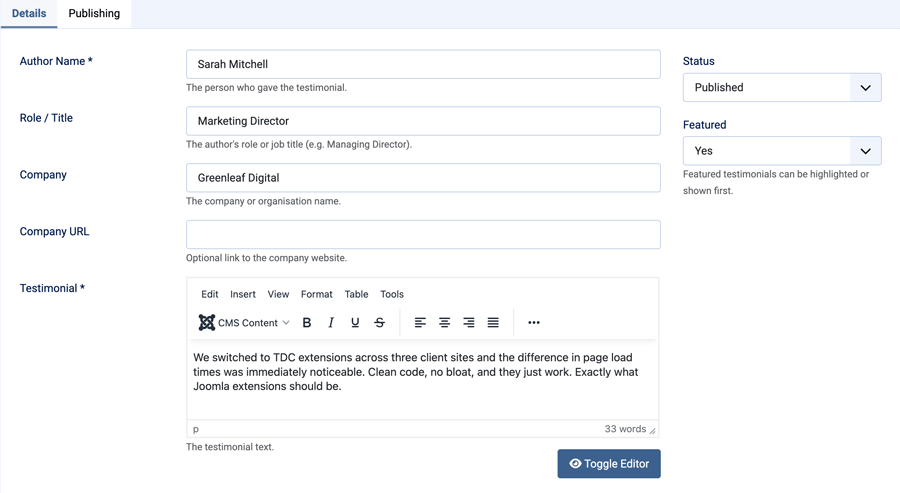Open the editor Insert menu
This screenshot has height=493, width=900.
click(243, 294)
